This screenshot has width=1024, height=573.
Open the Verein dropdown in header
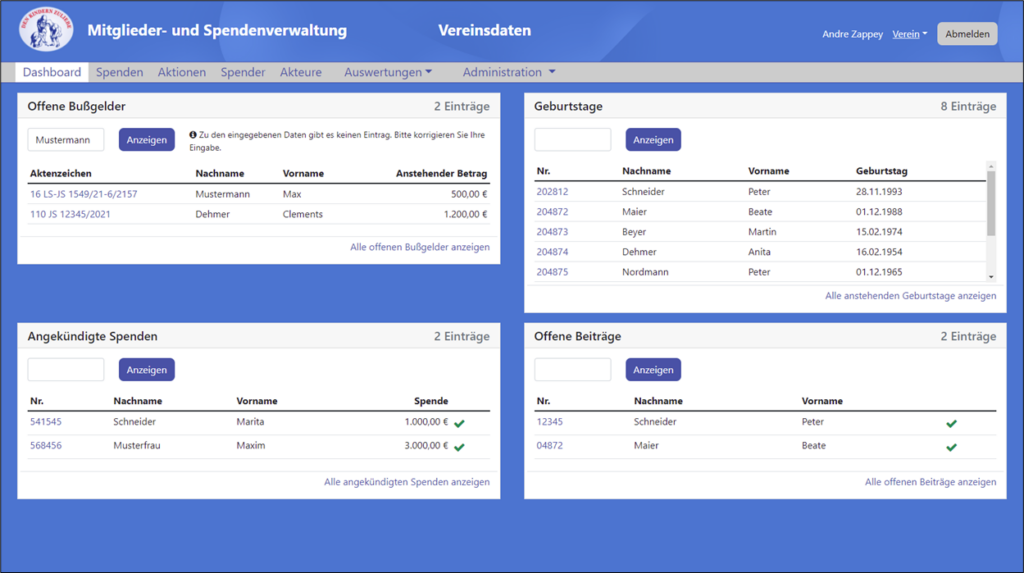click(x=910, y=34)
